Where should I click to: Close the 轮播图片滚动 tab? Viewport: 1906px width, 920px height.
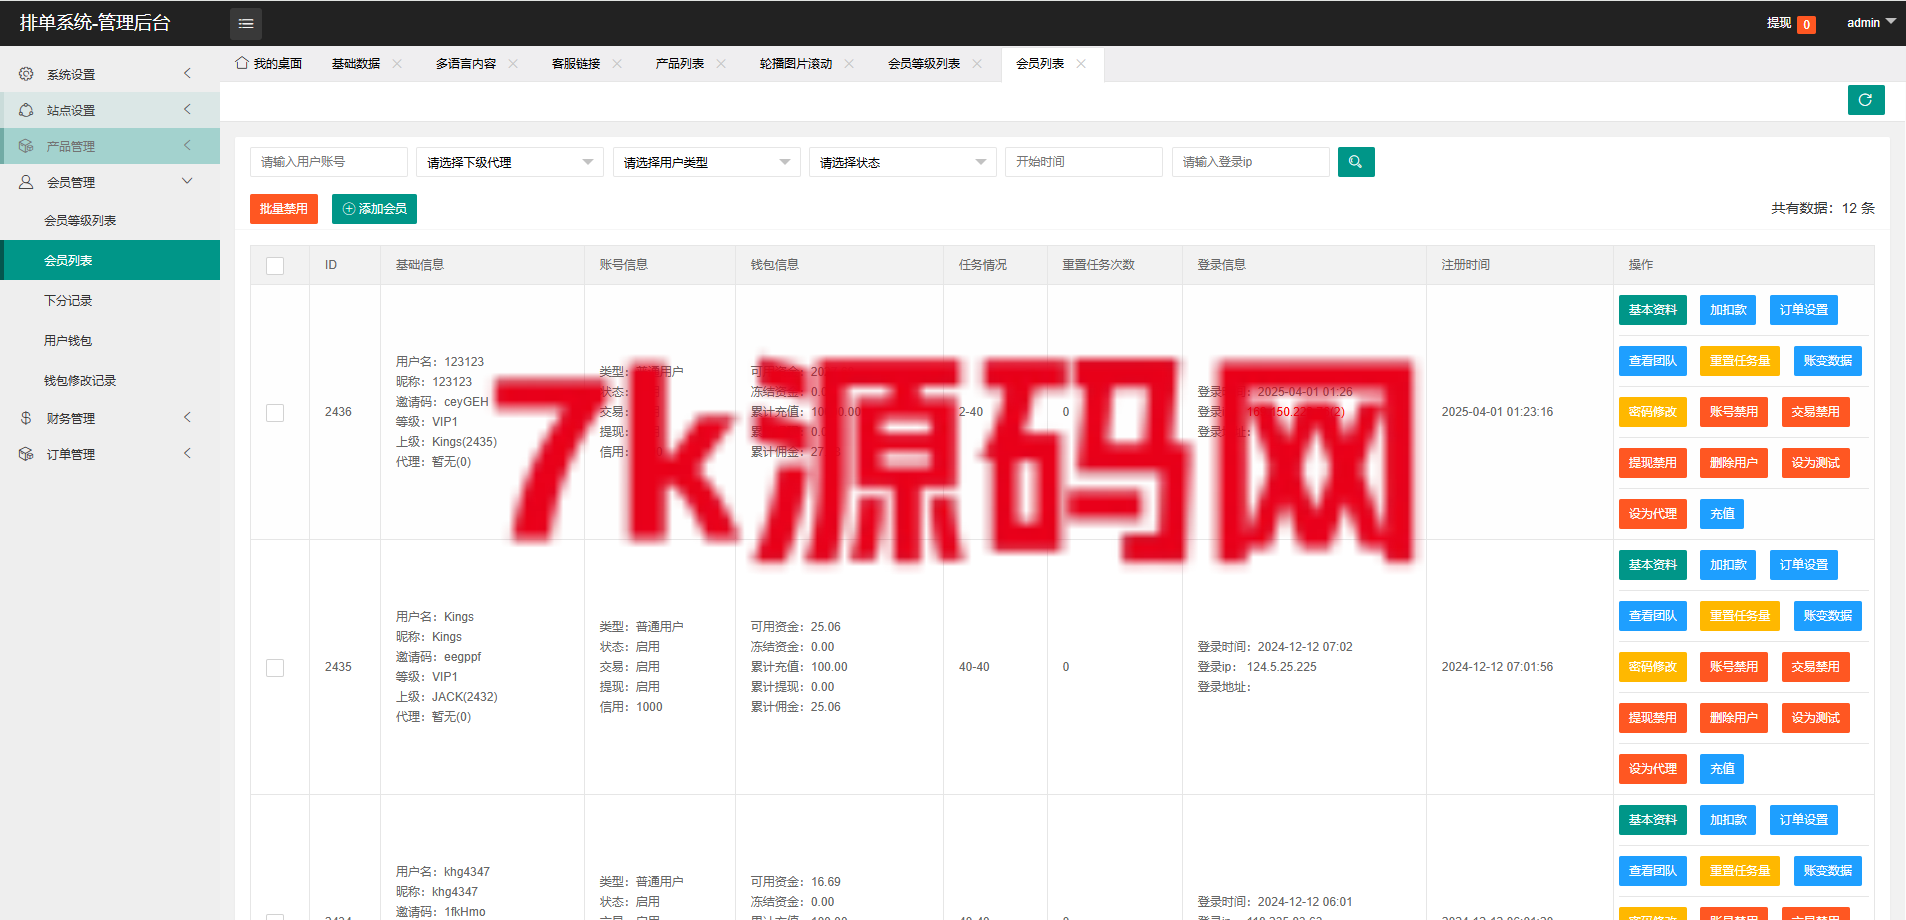pos(849,63)
